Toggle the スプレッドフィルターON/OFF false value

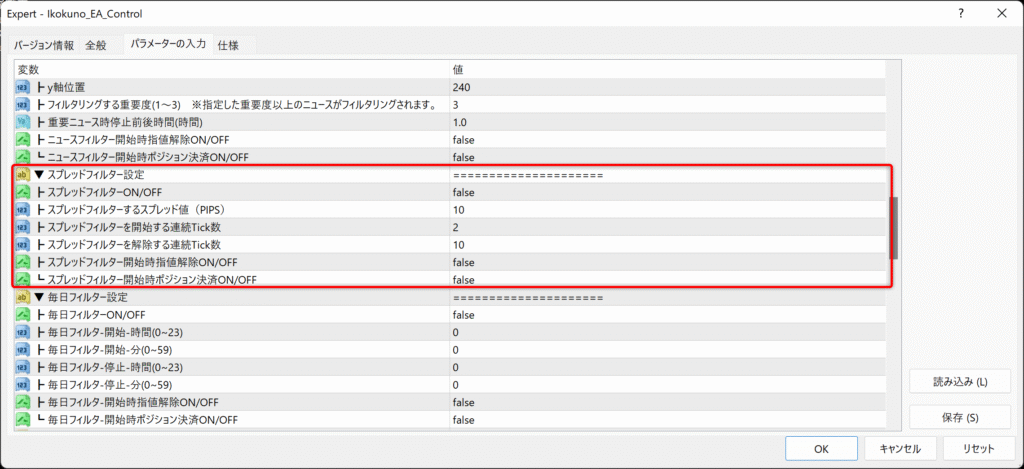pos(463,192)
